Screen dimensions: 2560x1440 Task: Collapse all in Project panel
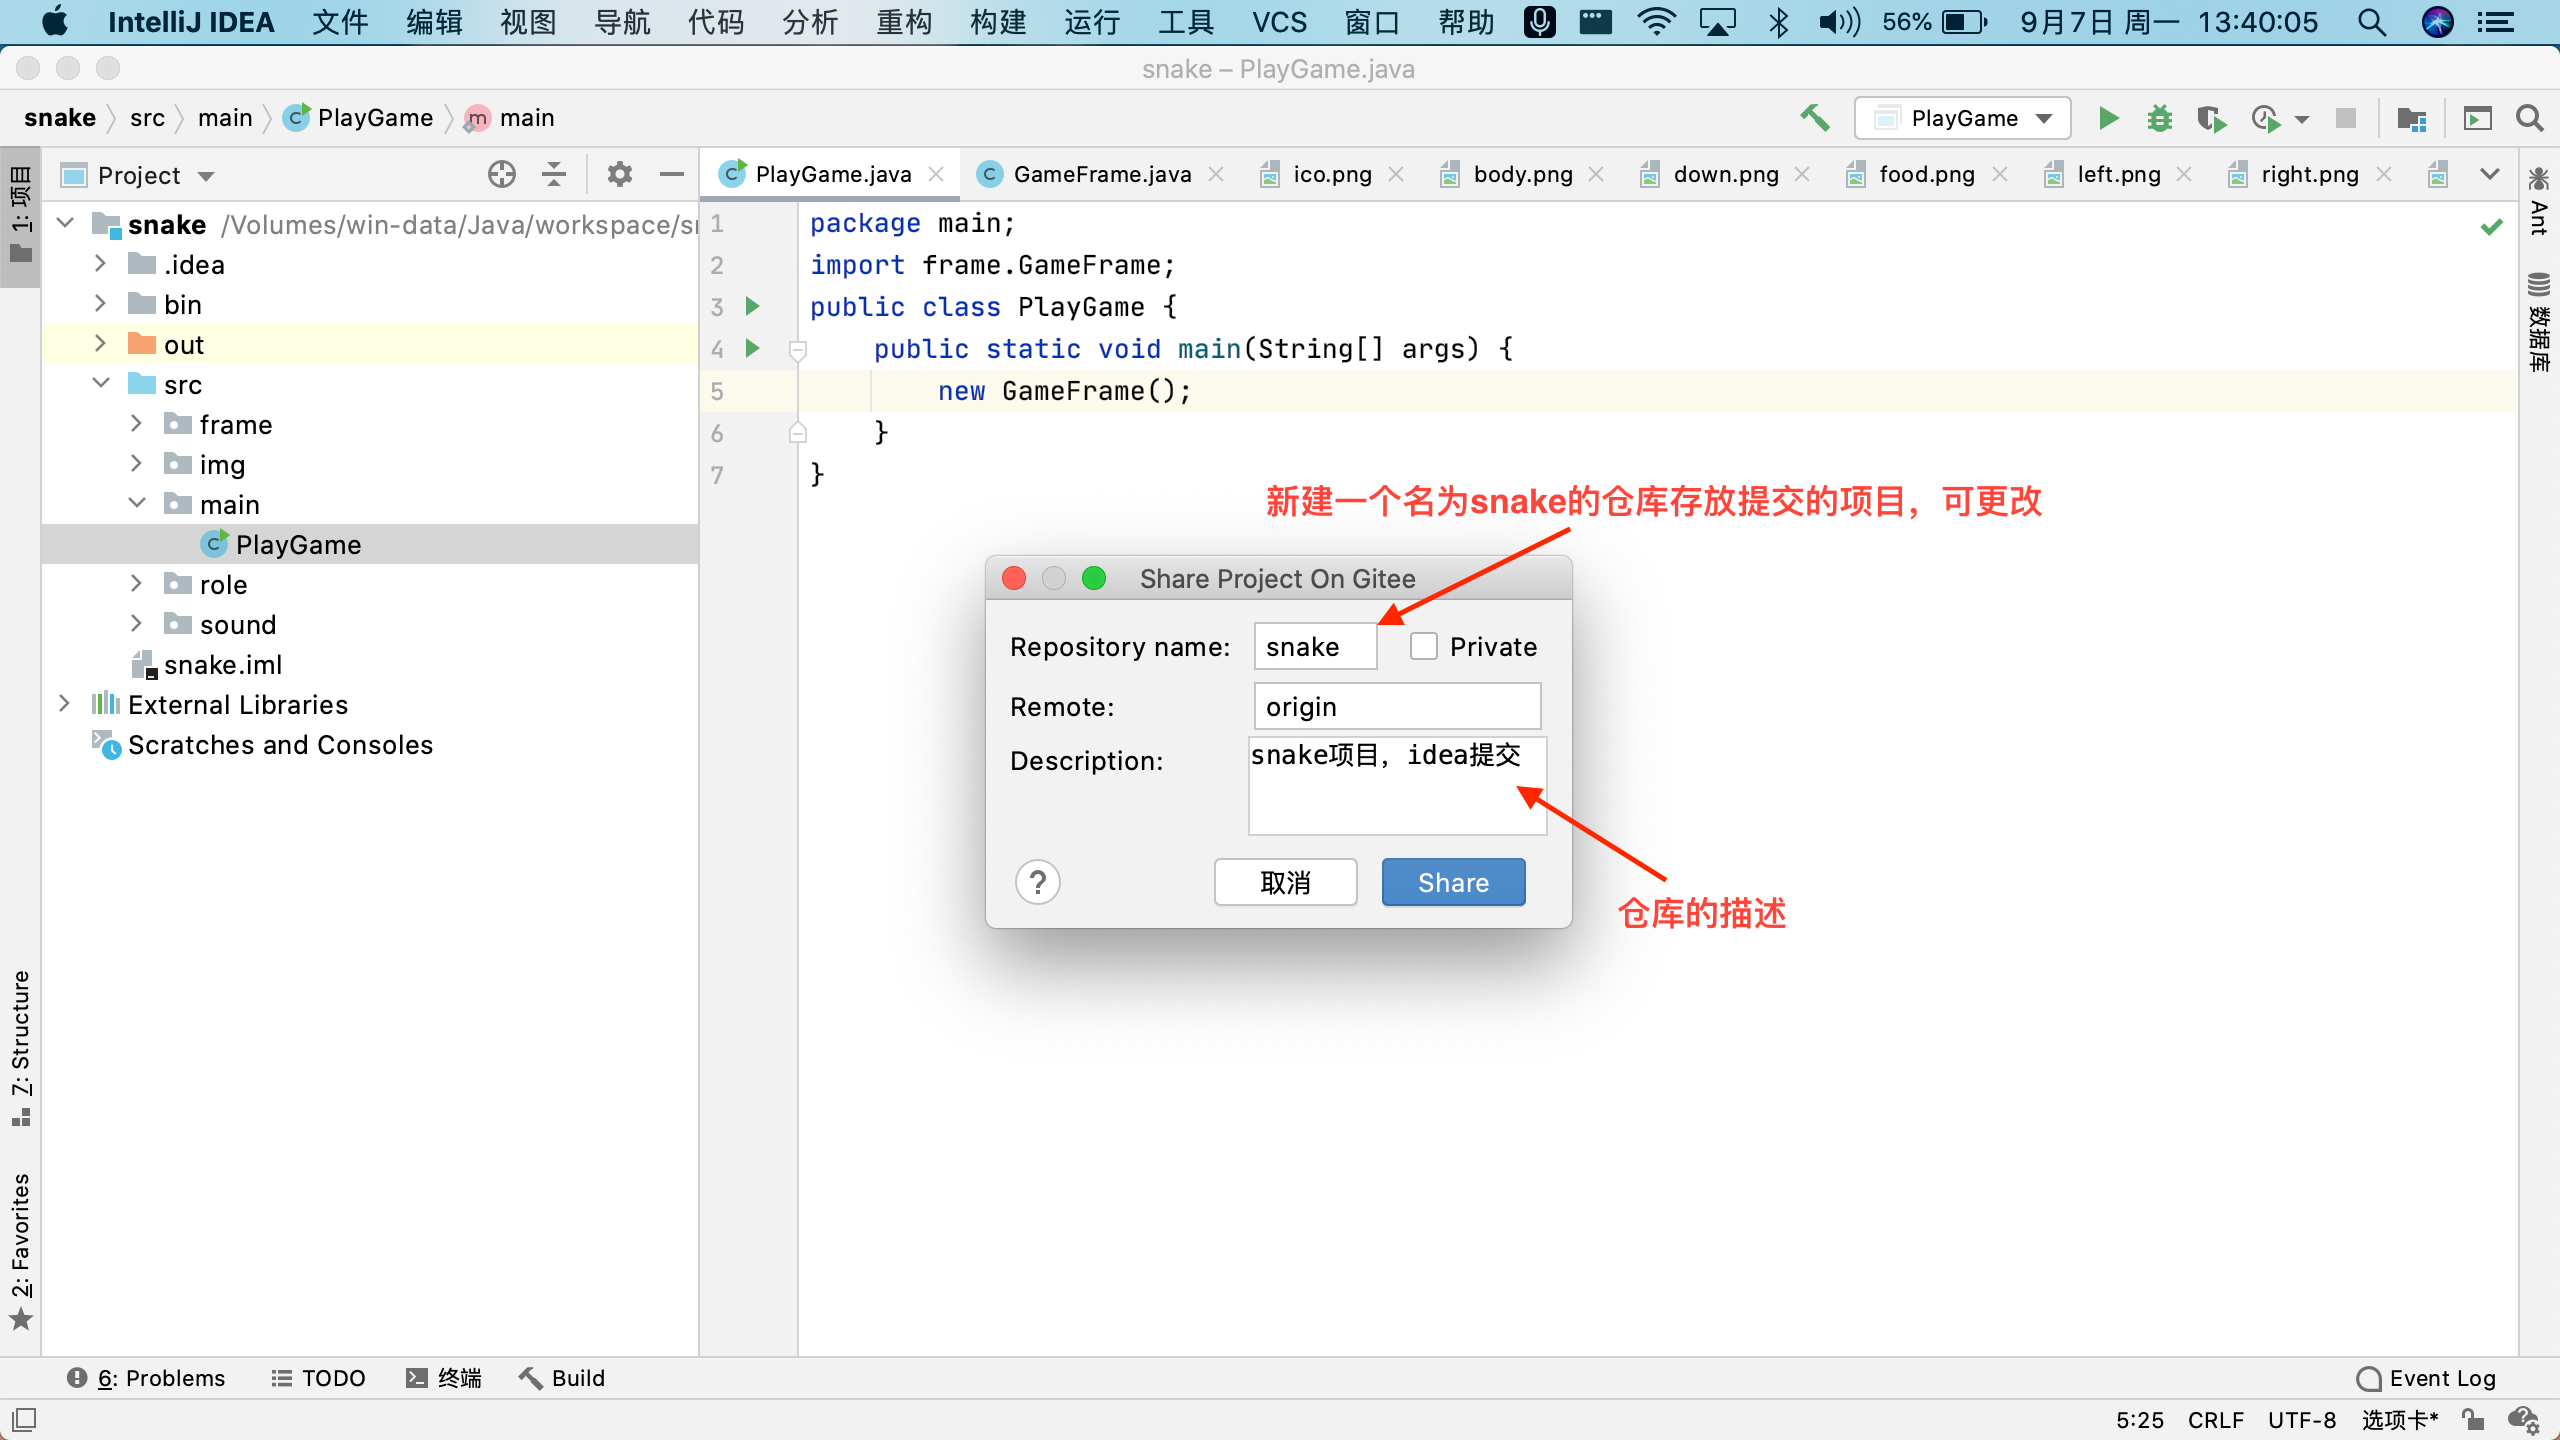554,175
